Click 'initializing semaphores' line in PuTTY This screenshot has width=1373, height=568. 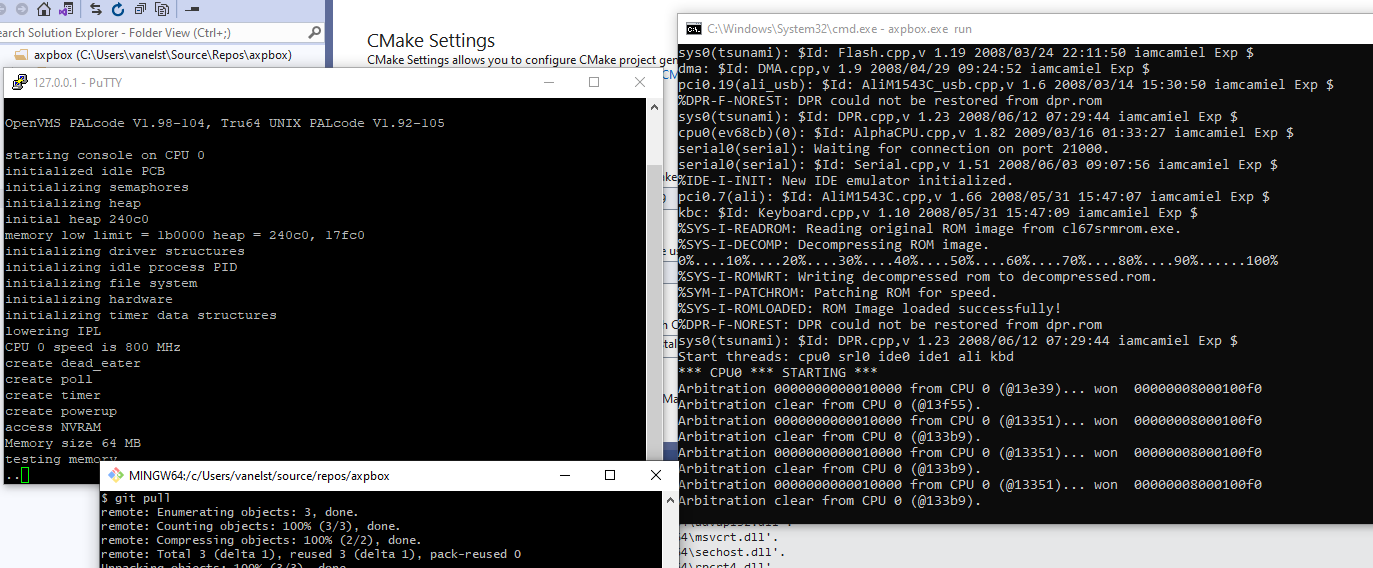(x=97, y=187)
